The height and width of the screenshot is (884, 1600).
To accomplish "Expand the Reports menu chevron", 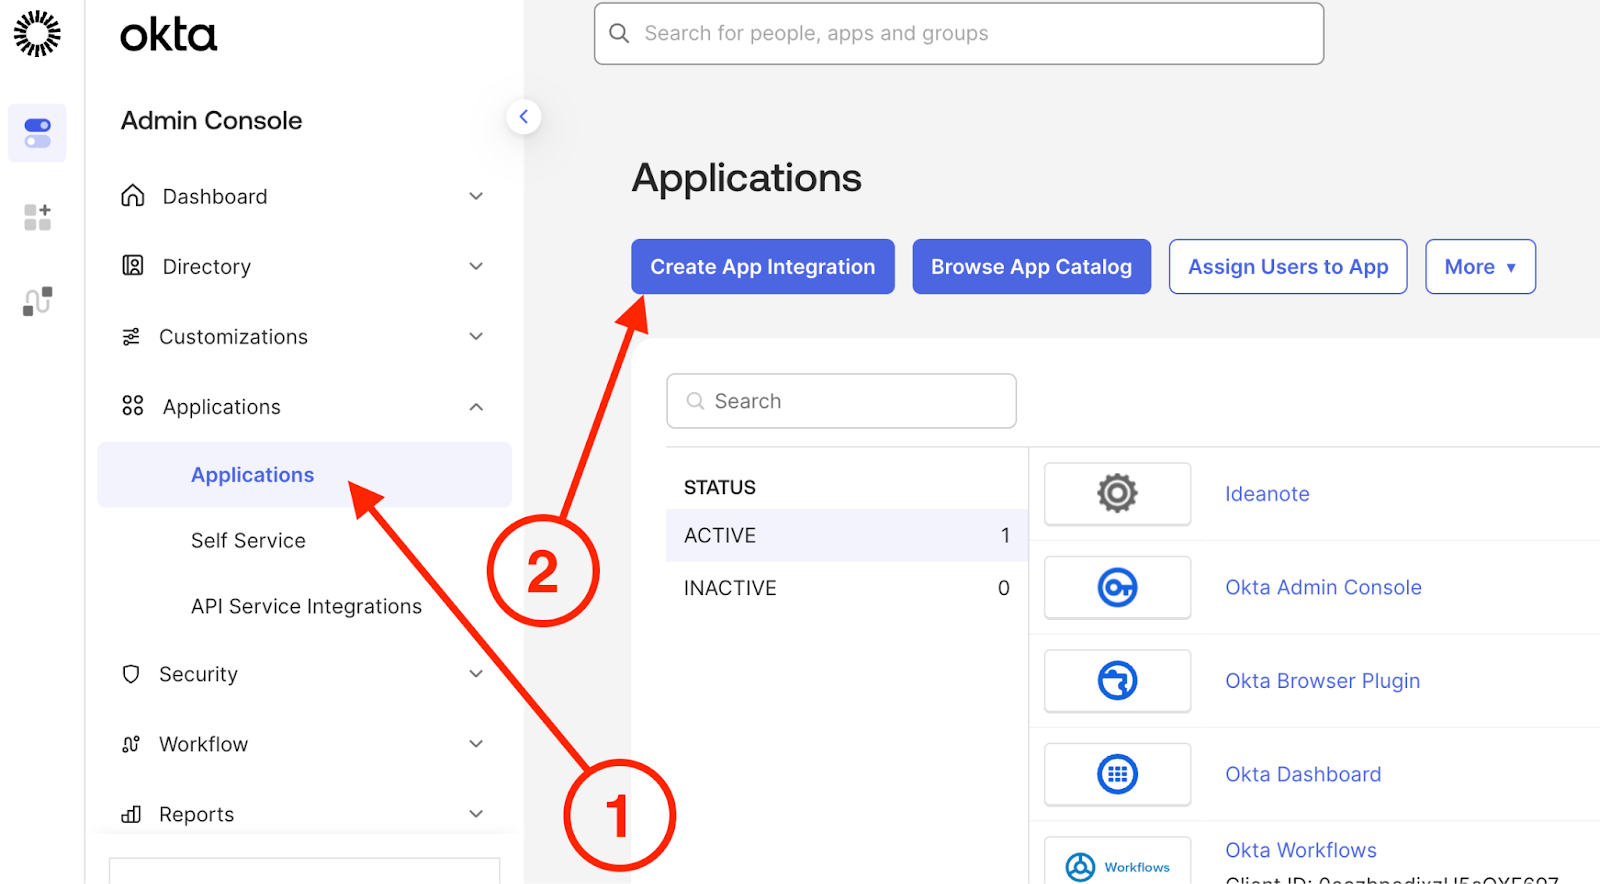I will (476, 814).
